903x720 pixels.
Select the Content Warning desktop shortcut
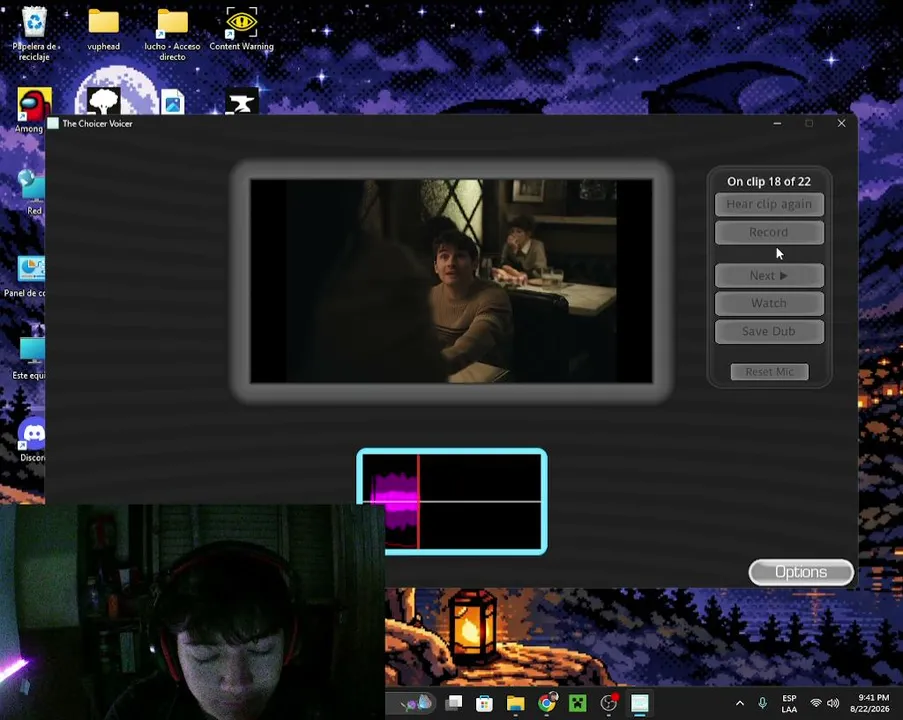click(x=241, y=29)
